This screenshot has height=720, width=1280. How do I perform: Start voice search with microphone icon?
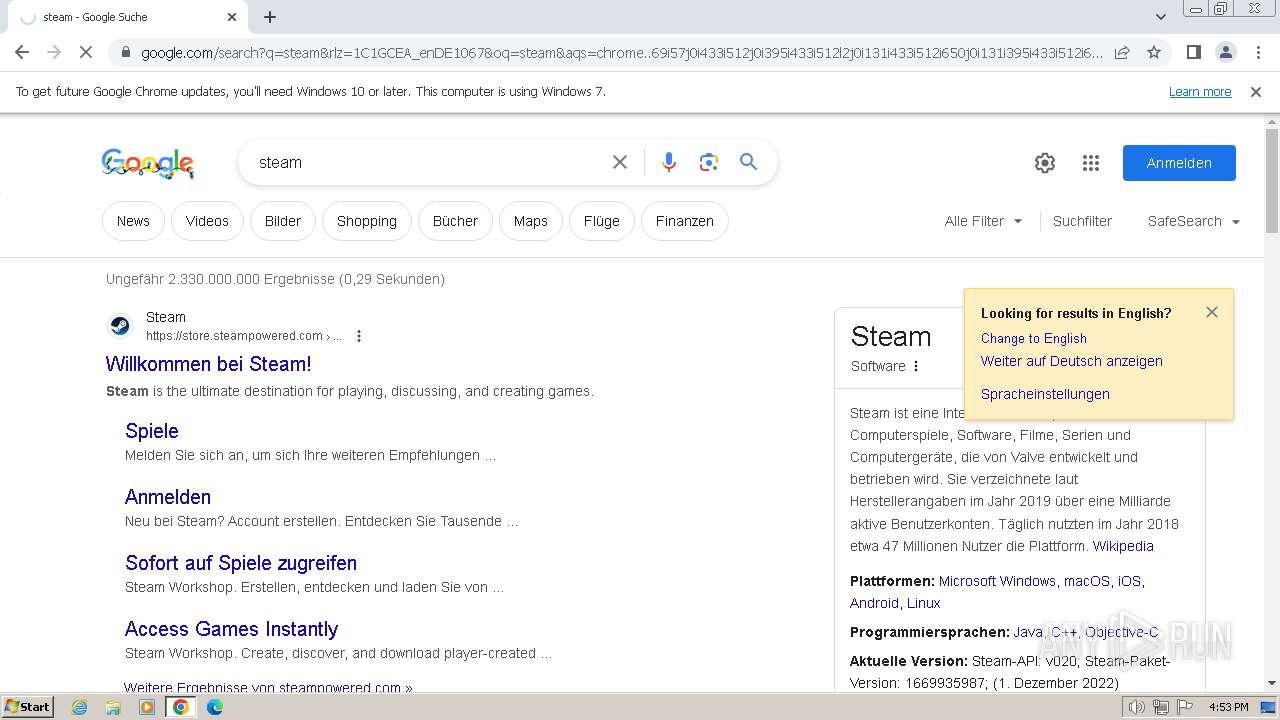669,162
